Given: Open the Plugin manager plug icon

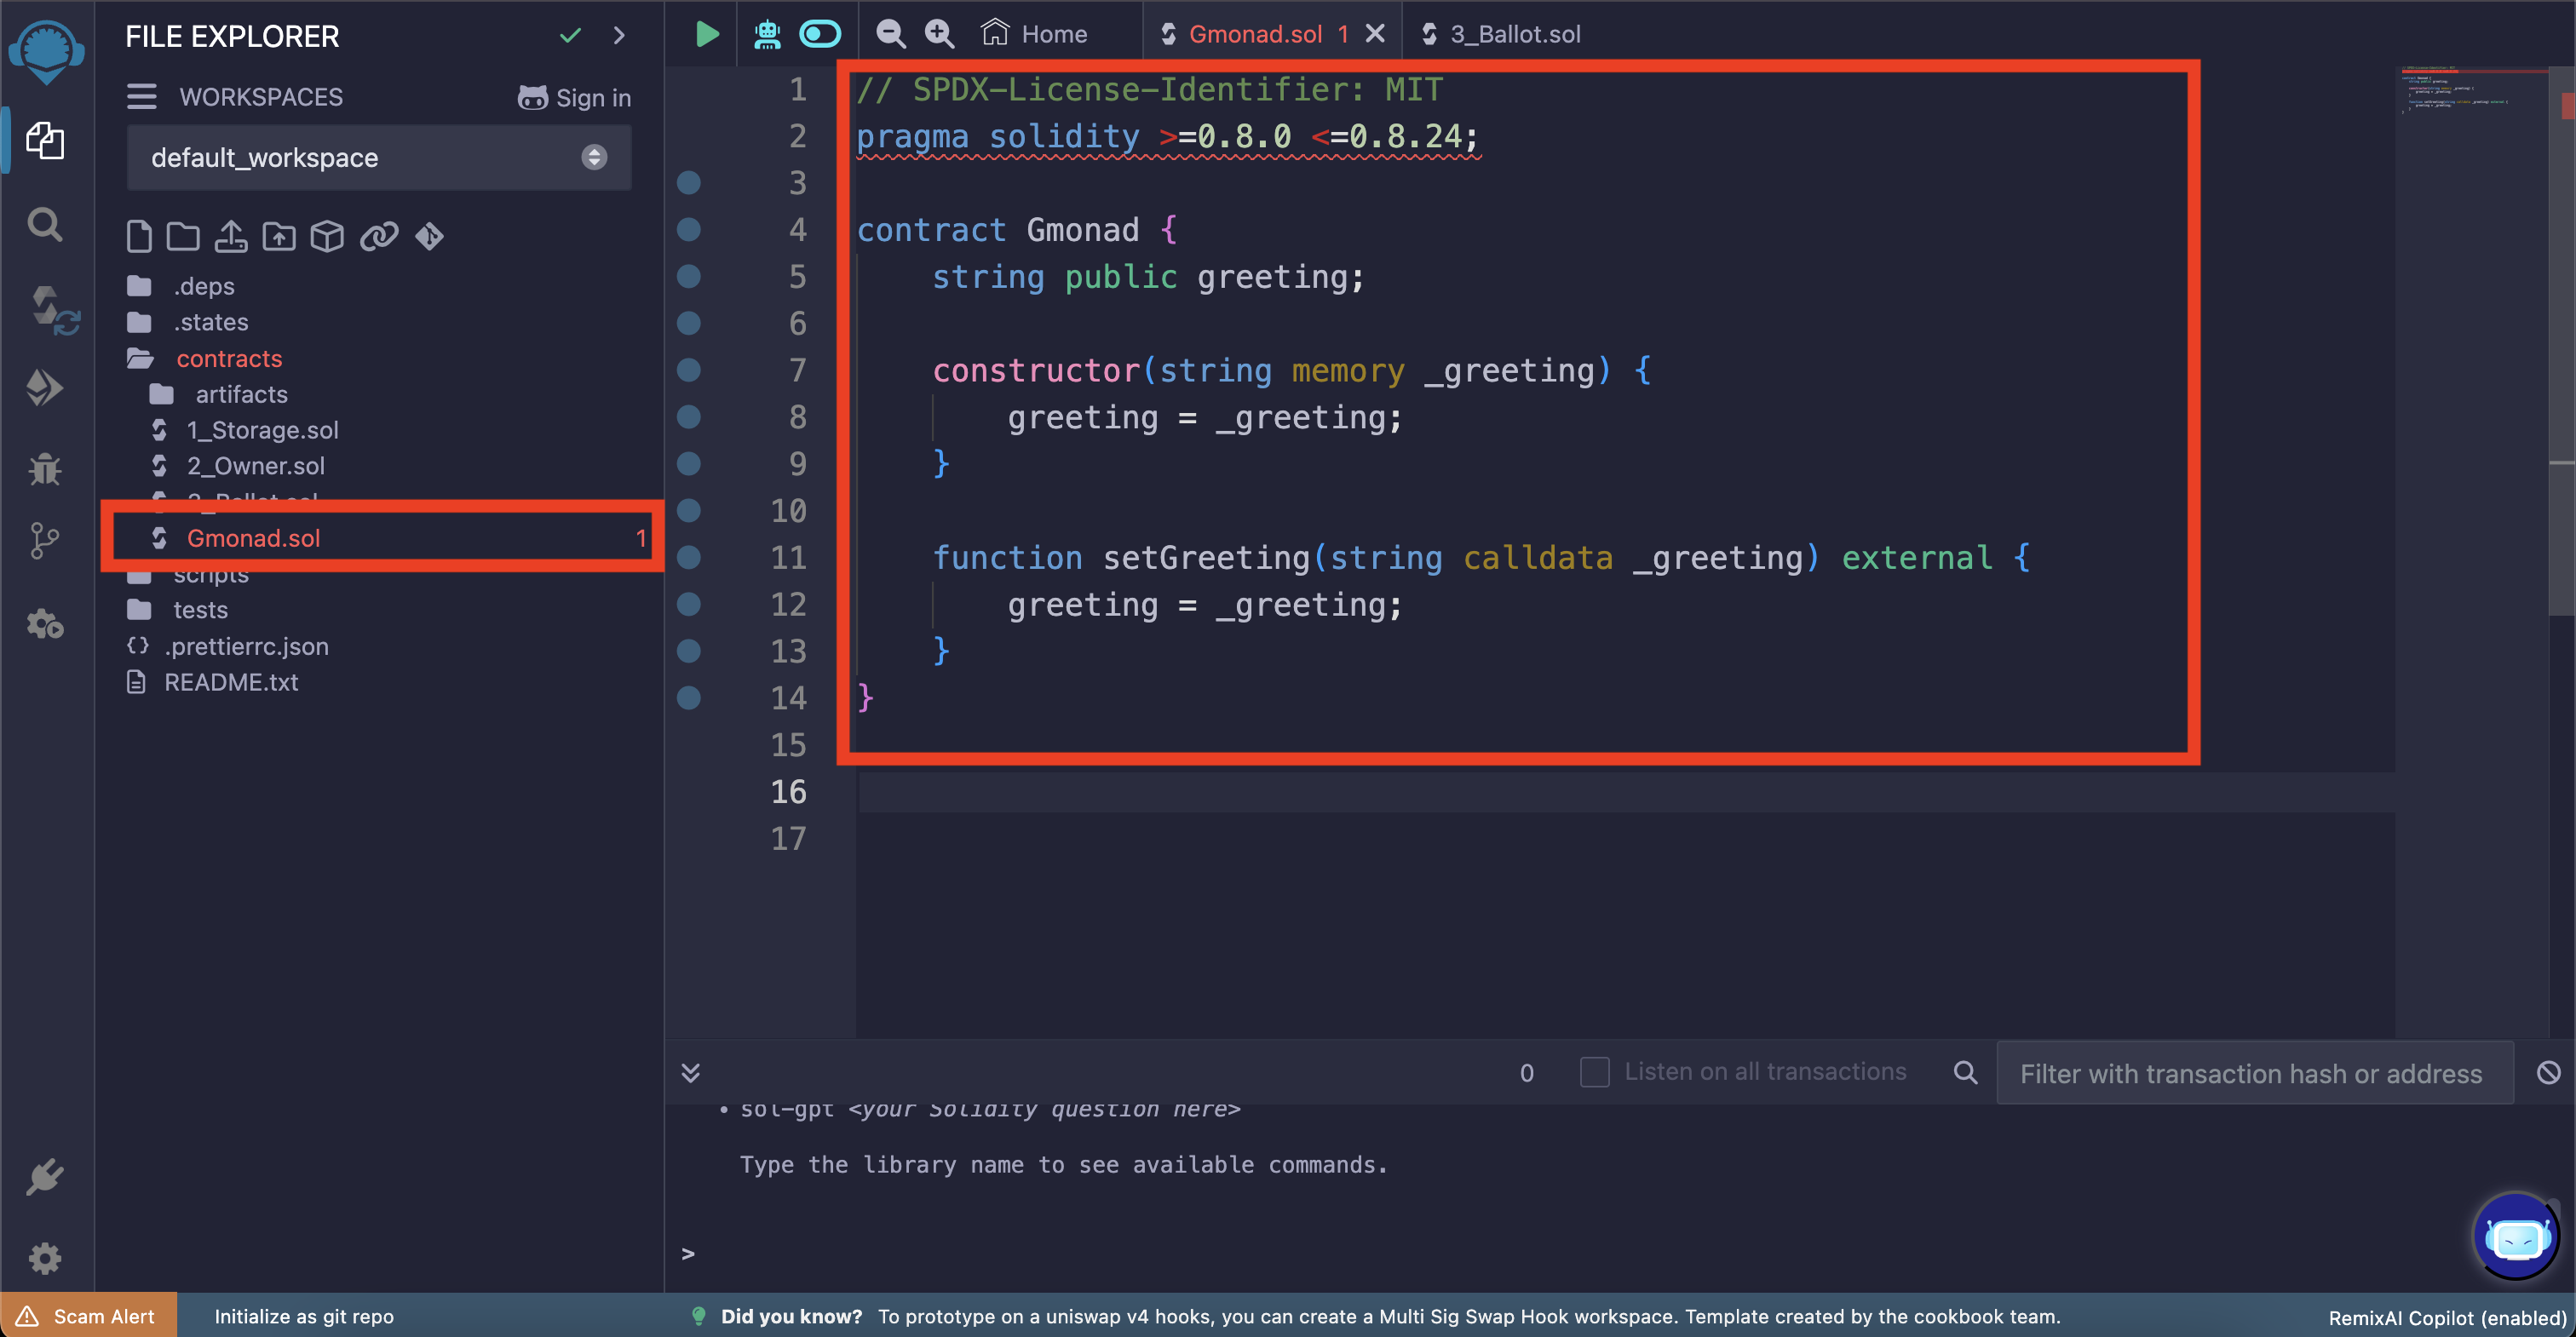Looking at the screenshot, I should click(x=45, y=1177).
